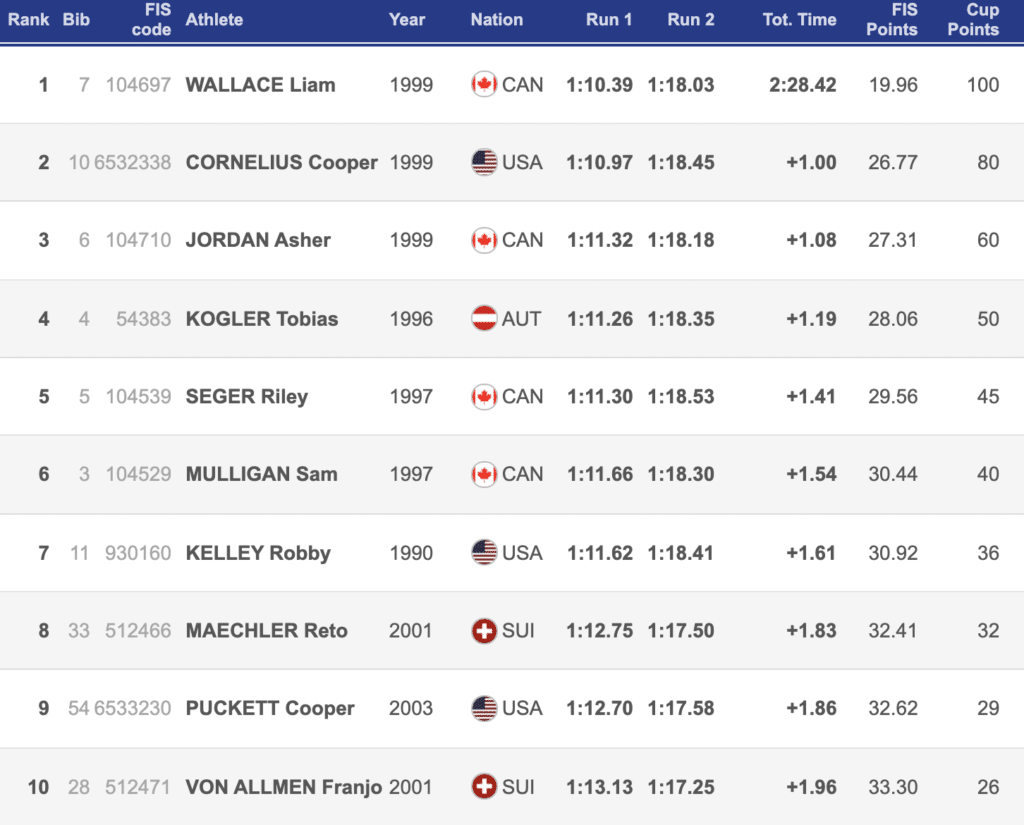
Task: Select the KOGLER Tobias athlete name
Action: tap(262, 319)
